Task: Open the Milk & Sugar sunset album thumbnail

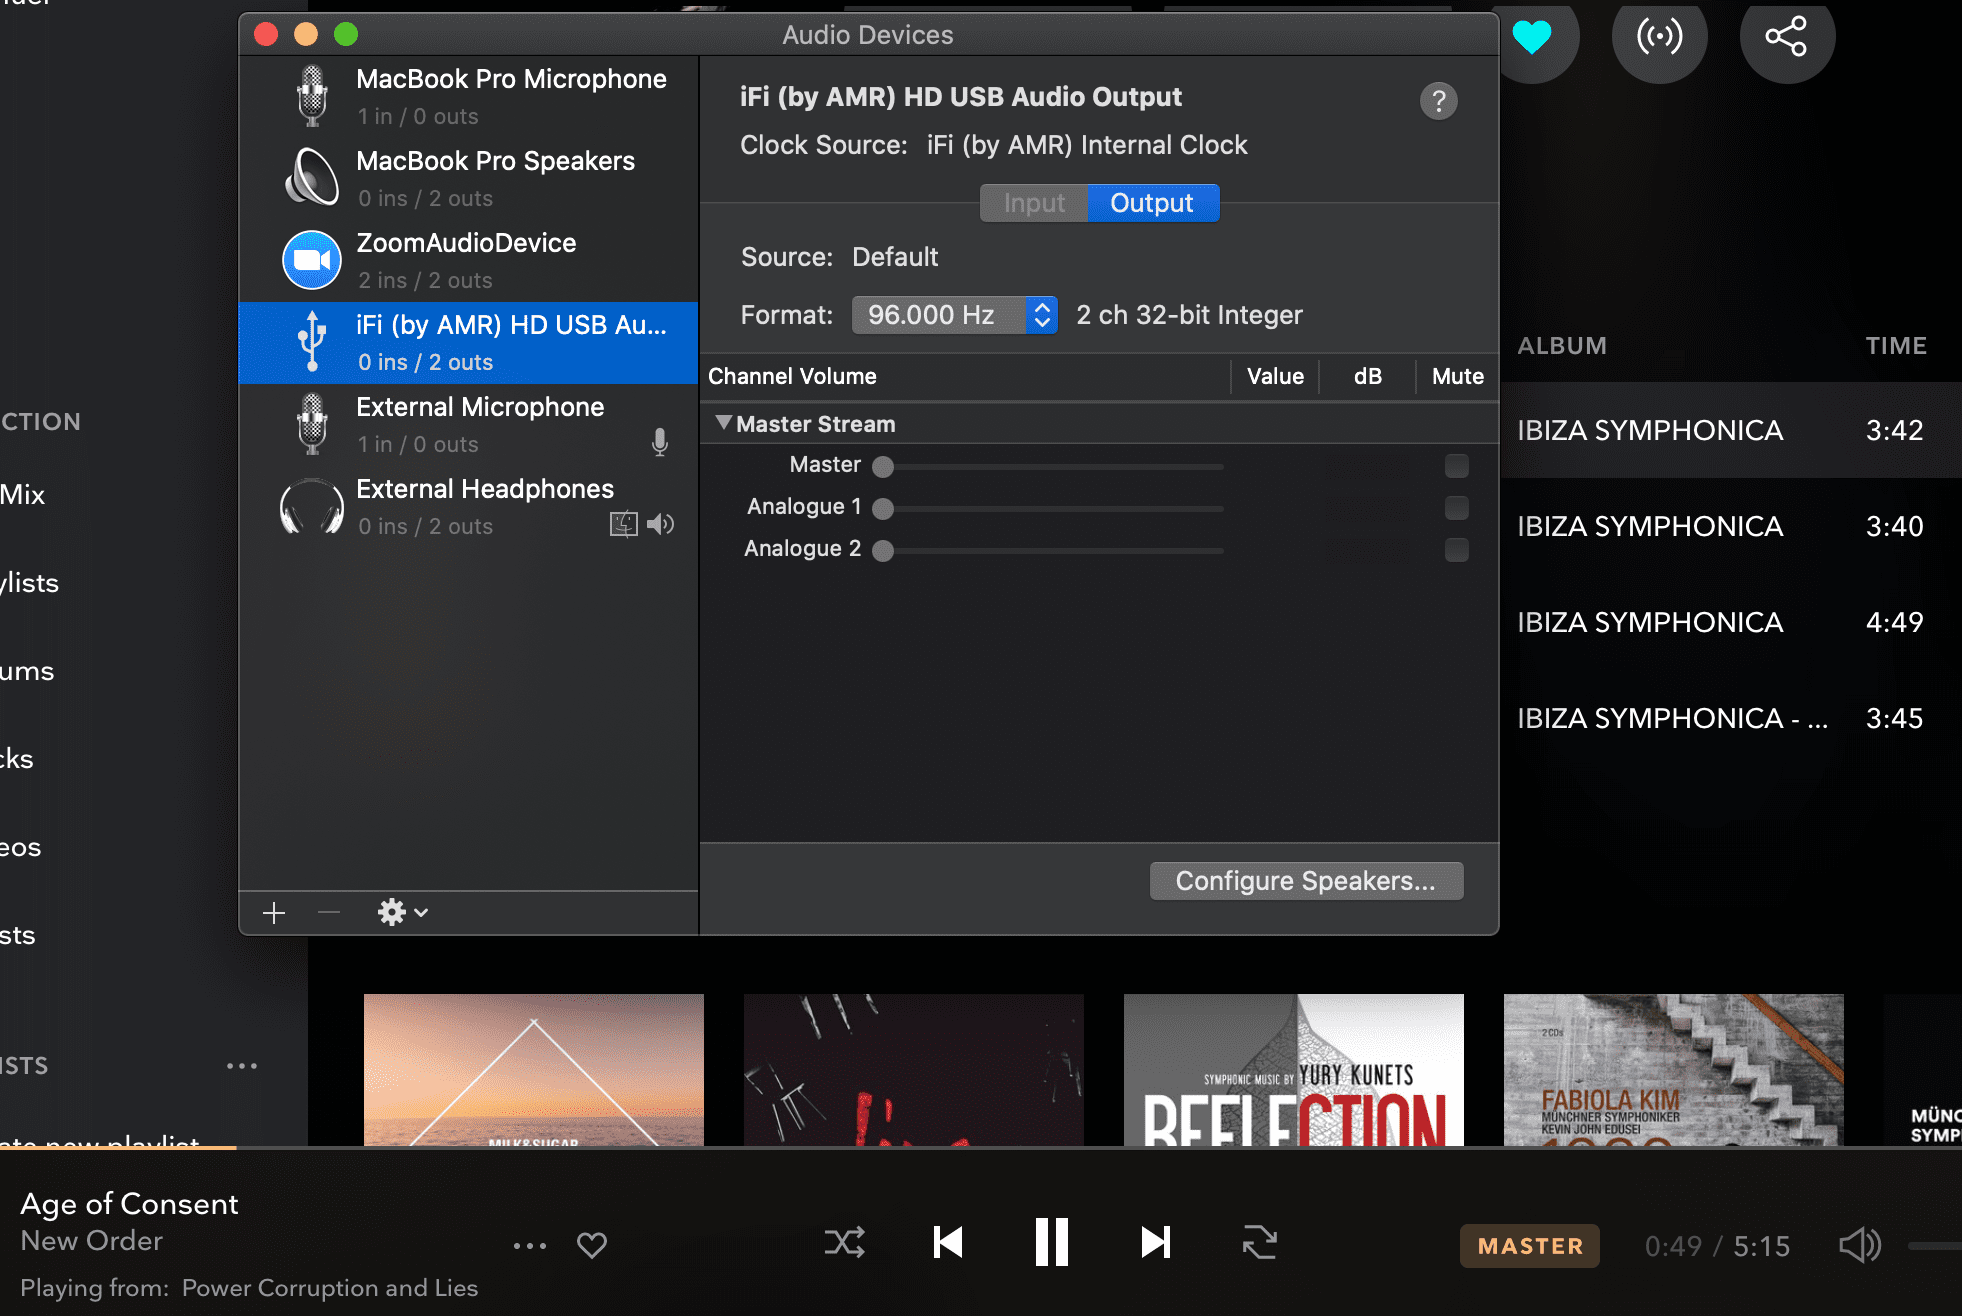Action: pos(534,1069)
